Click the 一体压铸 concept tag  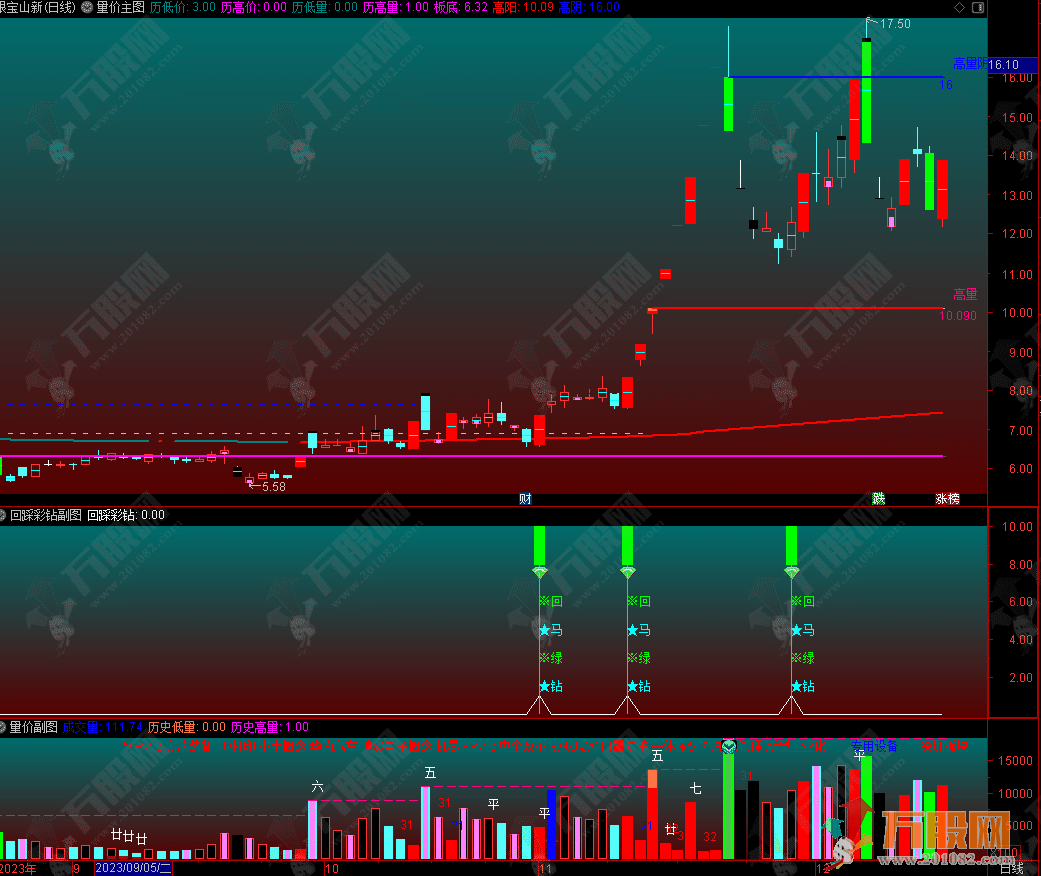[676, 746]
